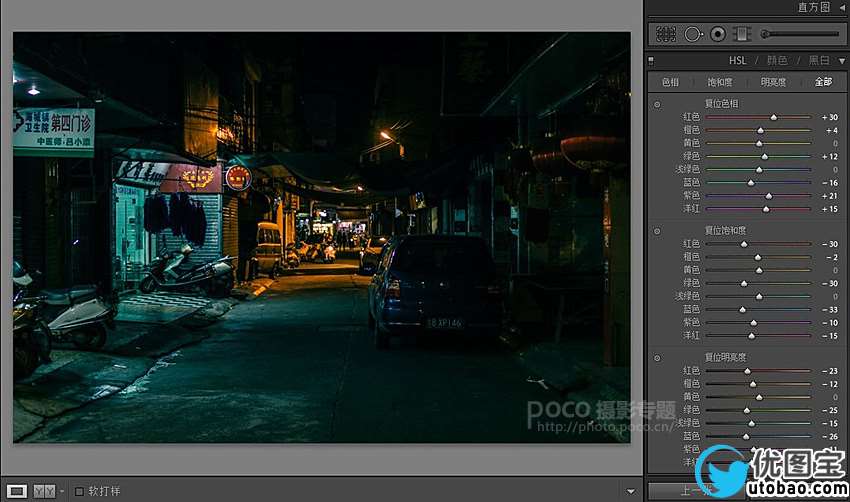Click the luminance green value -25
The height and width of the screenshot is (502, 850).
pos(830,410)
